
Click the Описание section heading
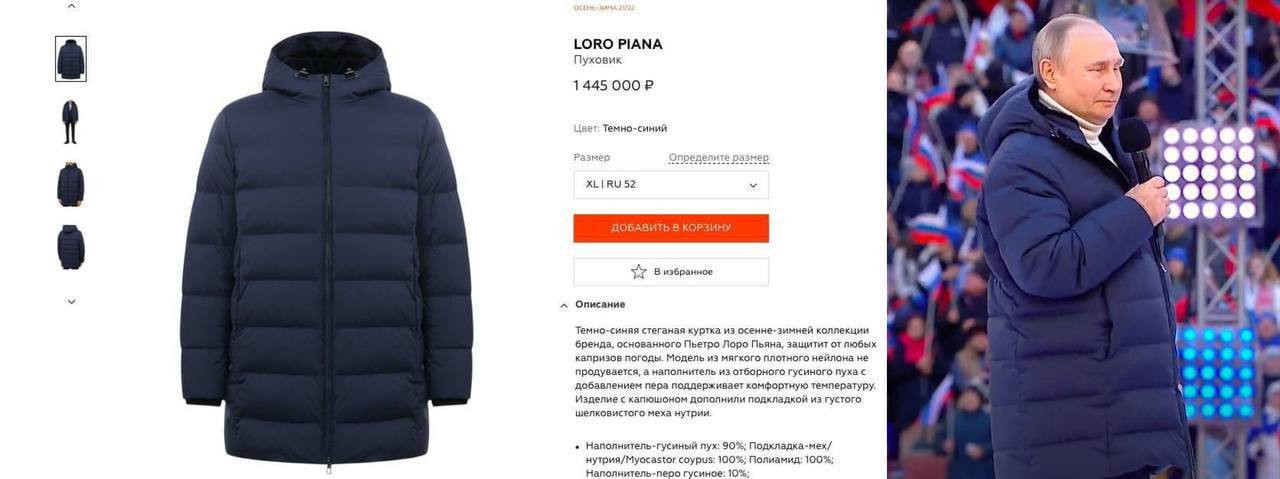pos(600,305)
